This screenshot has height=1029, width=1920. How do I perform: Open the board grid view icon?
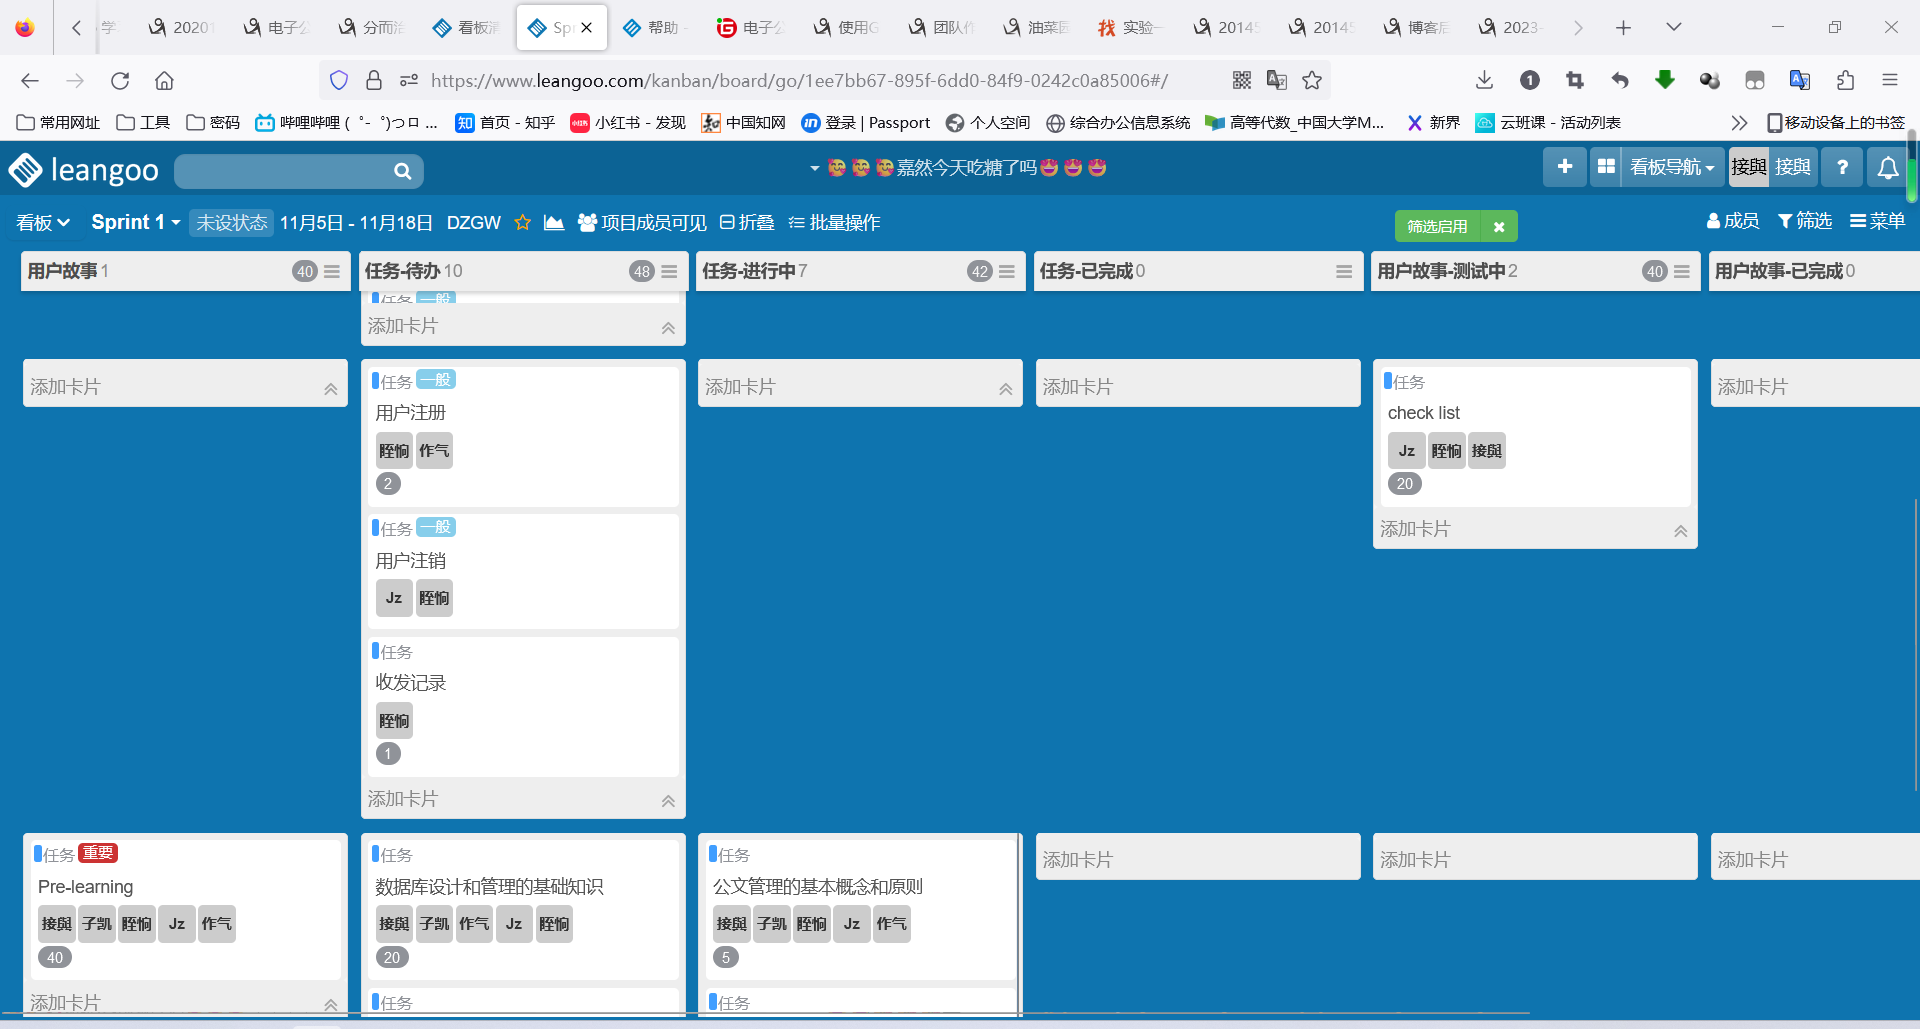(1606, 167)
